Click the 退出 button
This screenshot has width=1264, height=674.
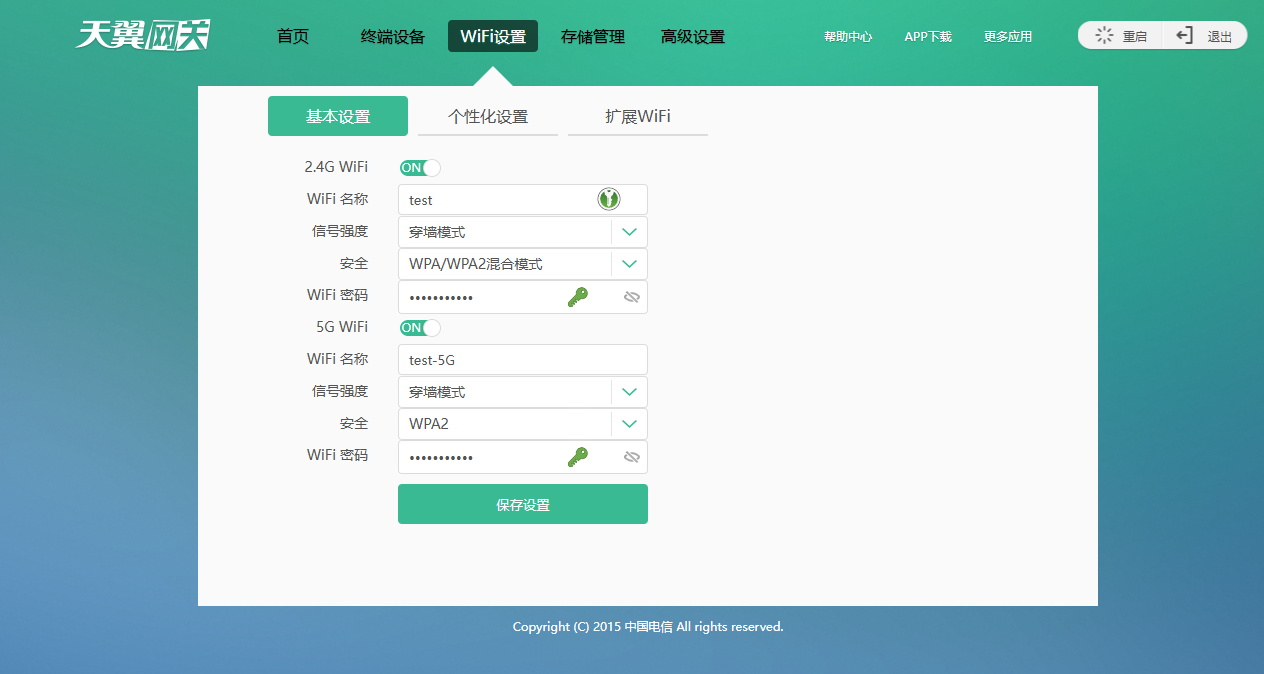[1205, 36]
